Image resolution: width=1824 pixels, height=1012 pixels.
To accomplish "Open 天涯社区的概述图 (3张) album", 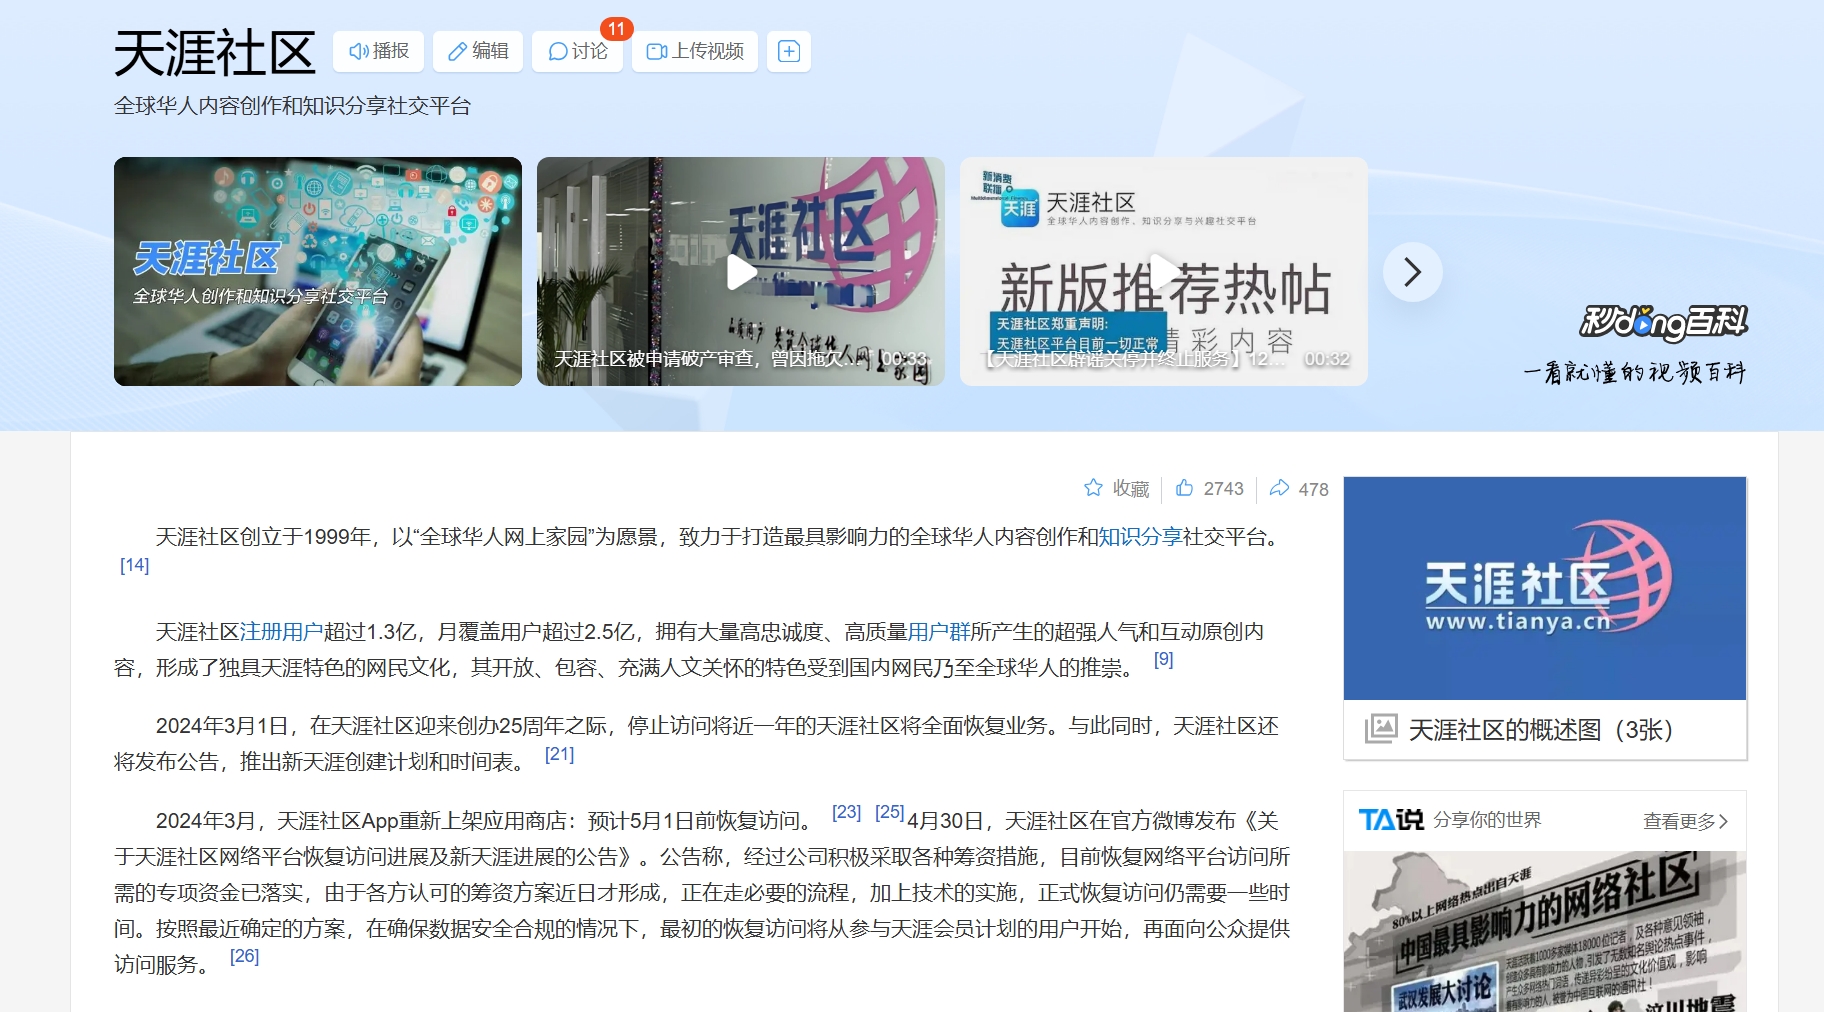I will [1545, 730].
